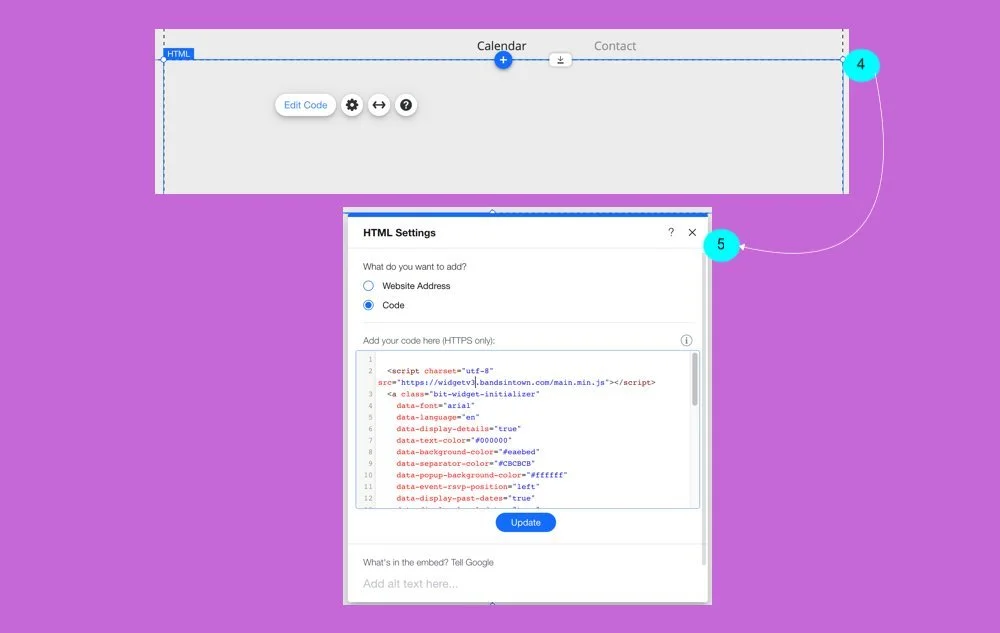1000x633 pixels.
Task: Click inside the code editor area
Action: coord(527,429)
